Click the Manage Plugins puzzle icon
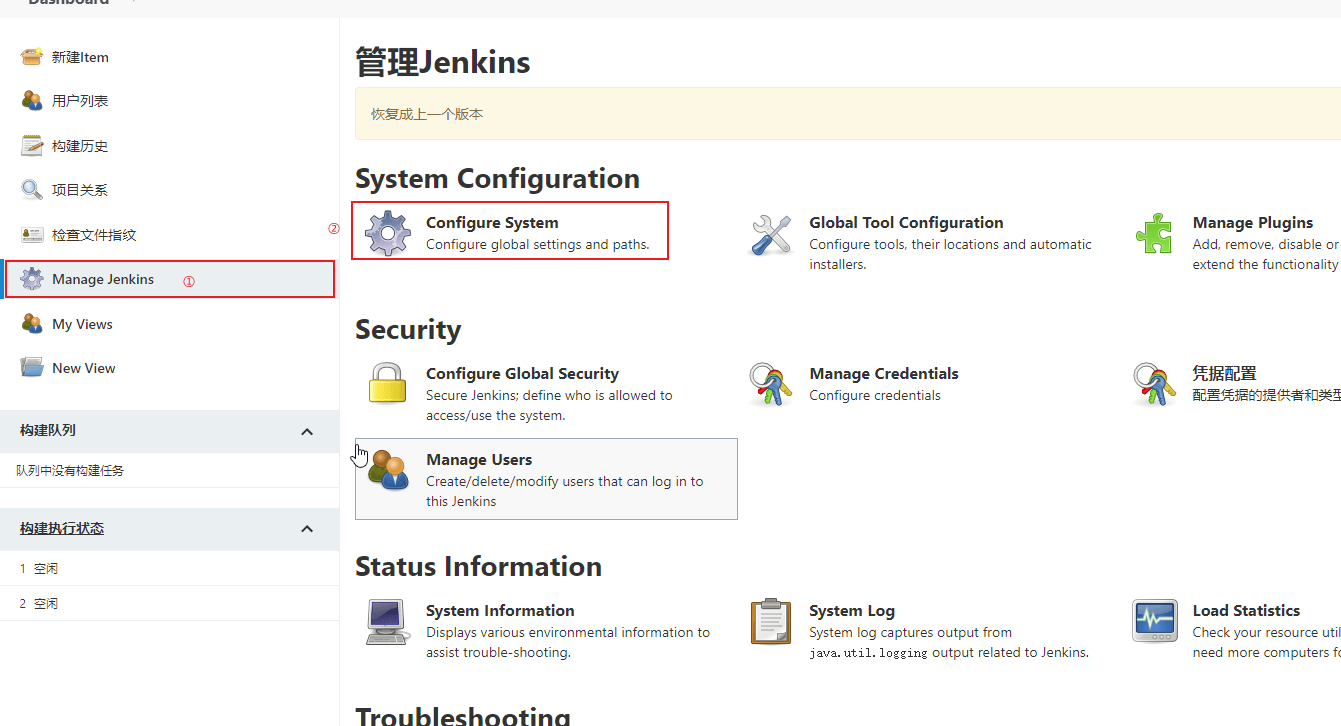 [1154, 234]
